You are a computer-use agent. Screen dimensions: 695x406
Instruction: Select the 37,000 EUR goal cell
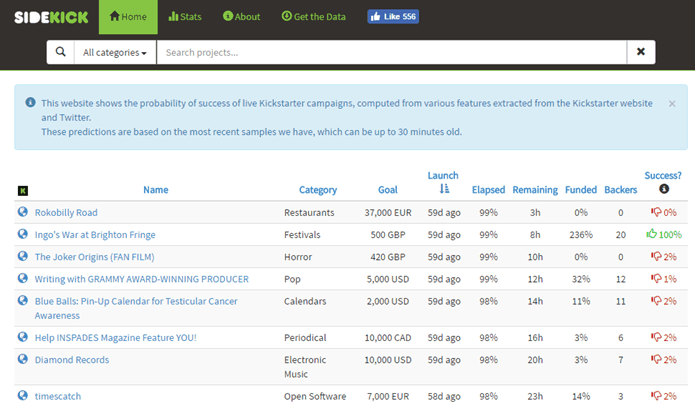[x=388, y=213]
